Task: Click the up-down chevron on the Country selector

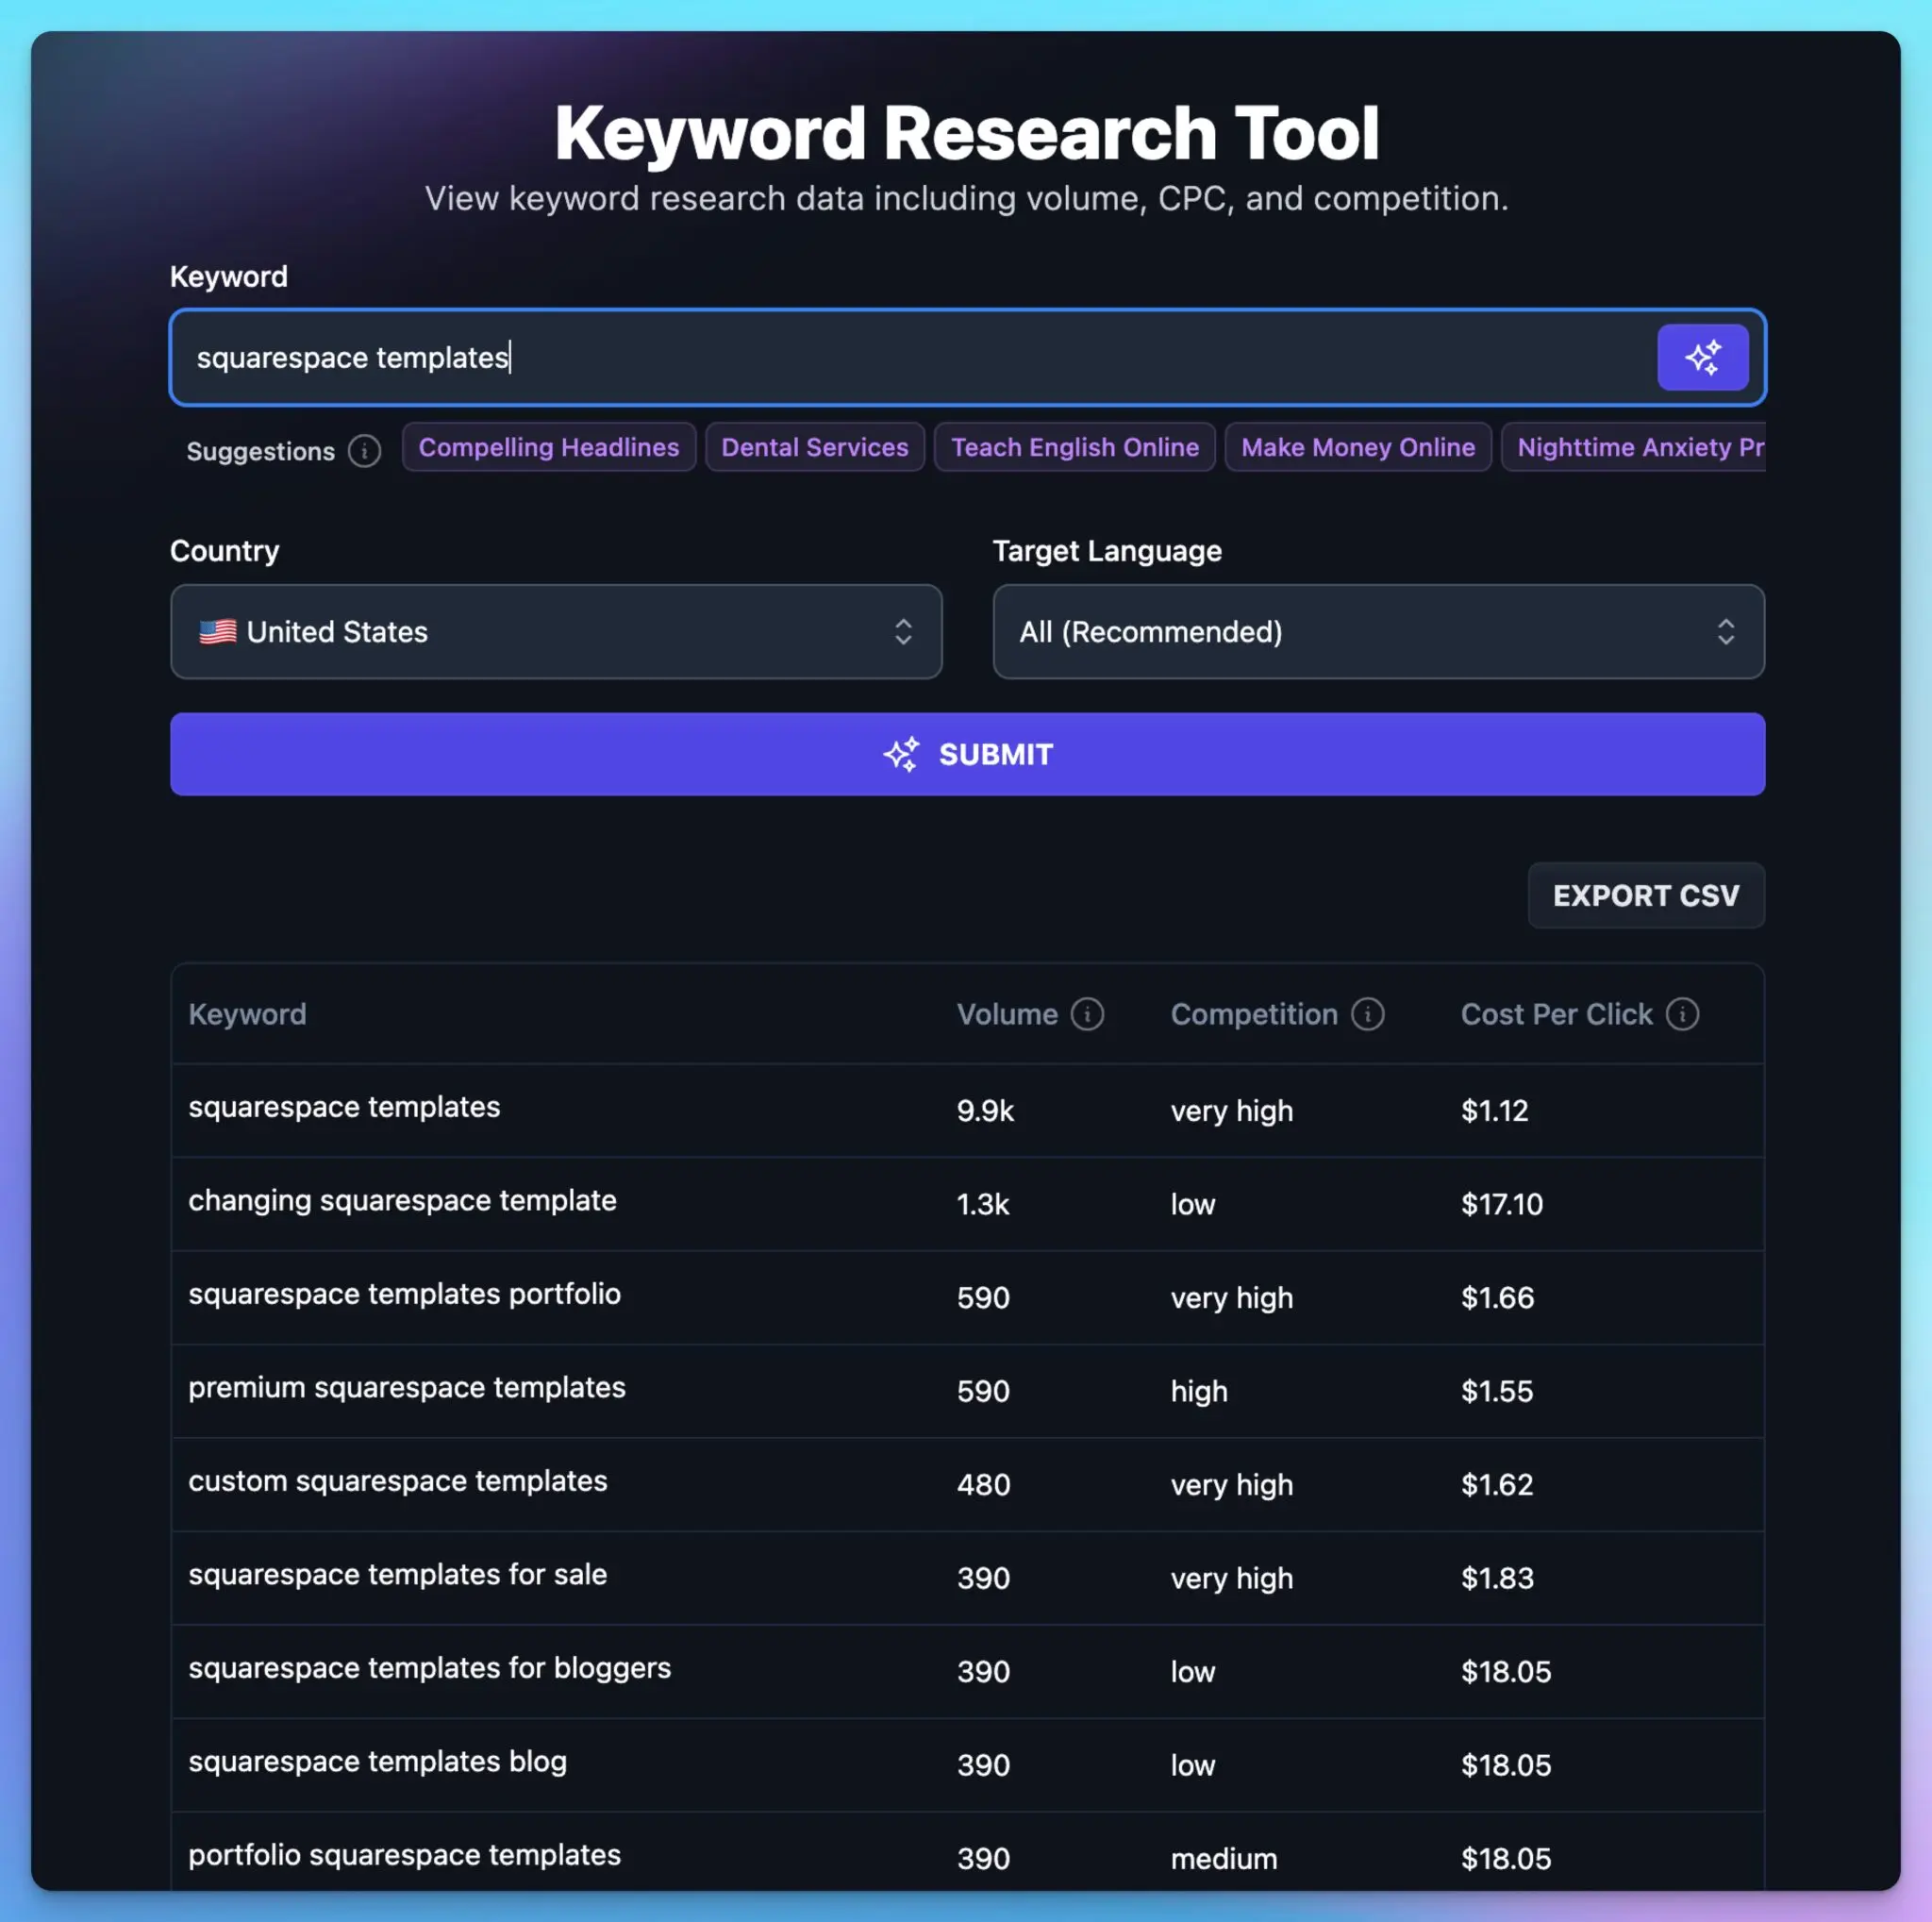Action: (x=903, y=632)
